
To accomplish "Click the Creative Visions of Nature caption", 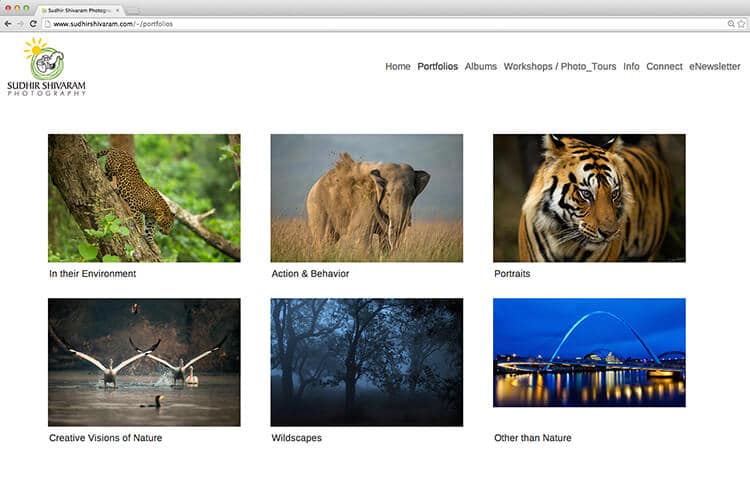I will point(105,438).
